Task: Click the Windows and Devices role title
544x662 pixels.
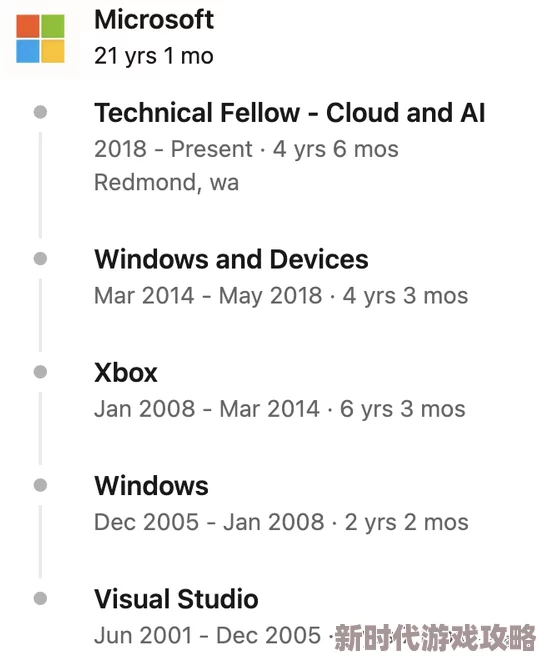Action: [231, 259]
